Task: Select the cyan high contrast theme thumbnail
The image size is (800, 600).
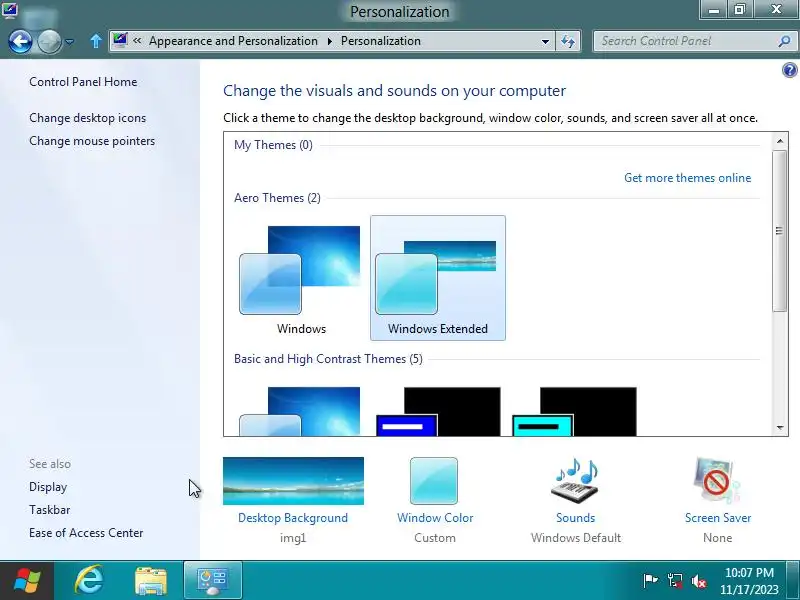Action: click(574, 411)
